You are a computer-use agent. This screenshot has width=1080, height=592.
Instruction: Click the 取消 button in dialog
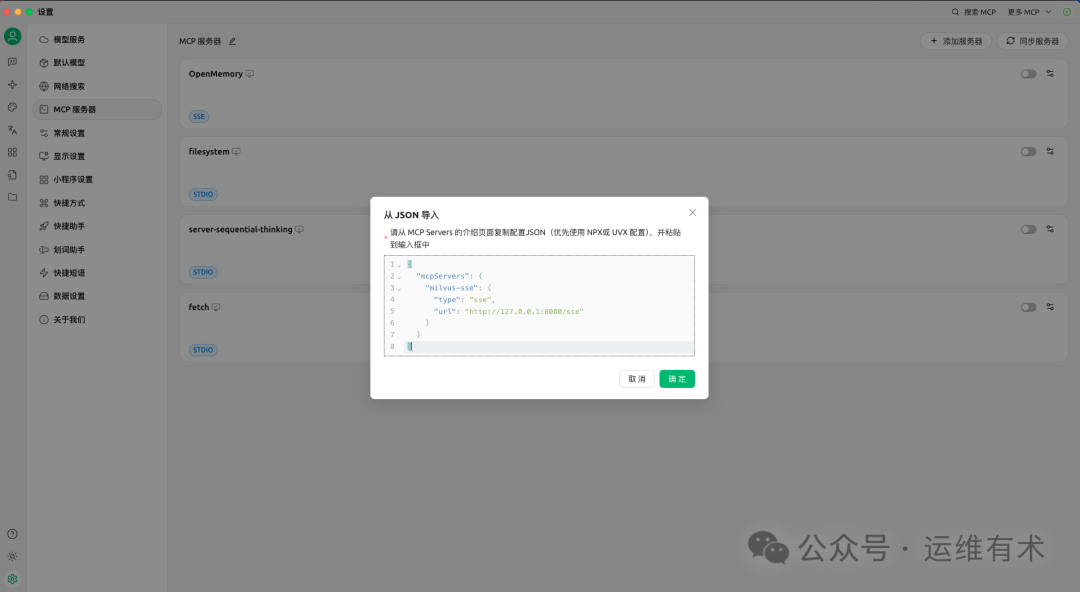(x=636, y=379)
